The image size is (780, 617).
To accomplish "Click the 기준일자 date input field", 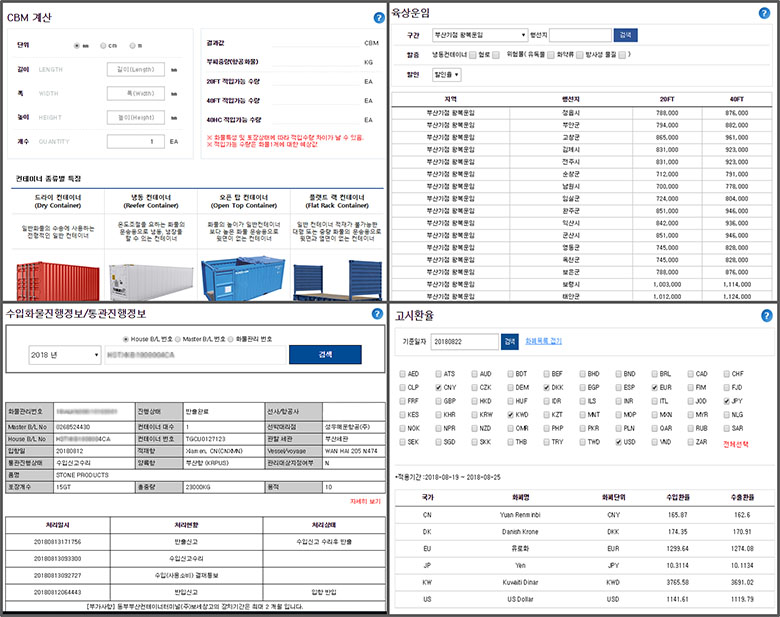I will [x=464, y=341].
